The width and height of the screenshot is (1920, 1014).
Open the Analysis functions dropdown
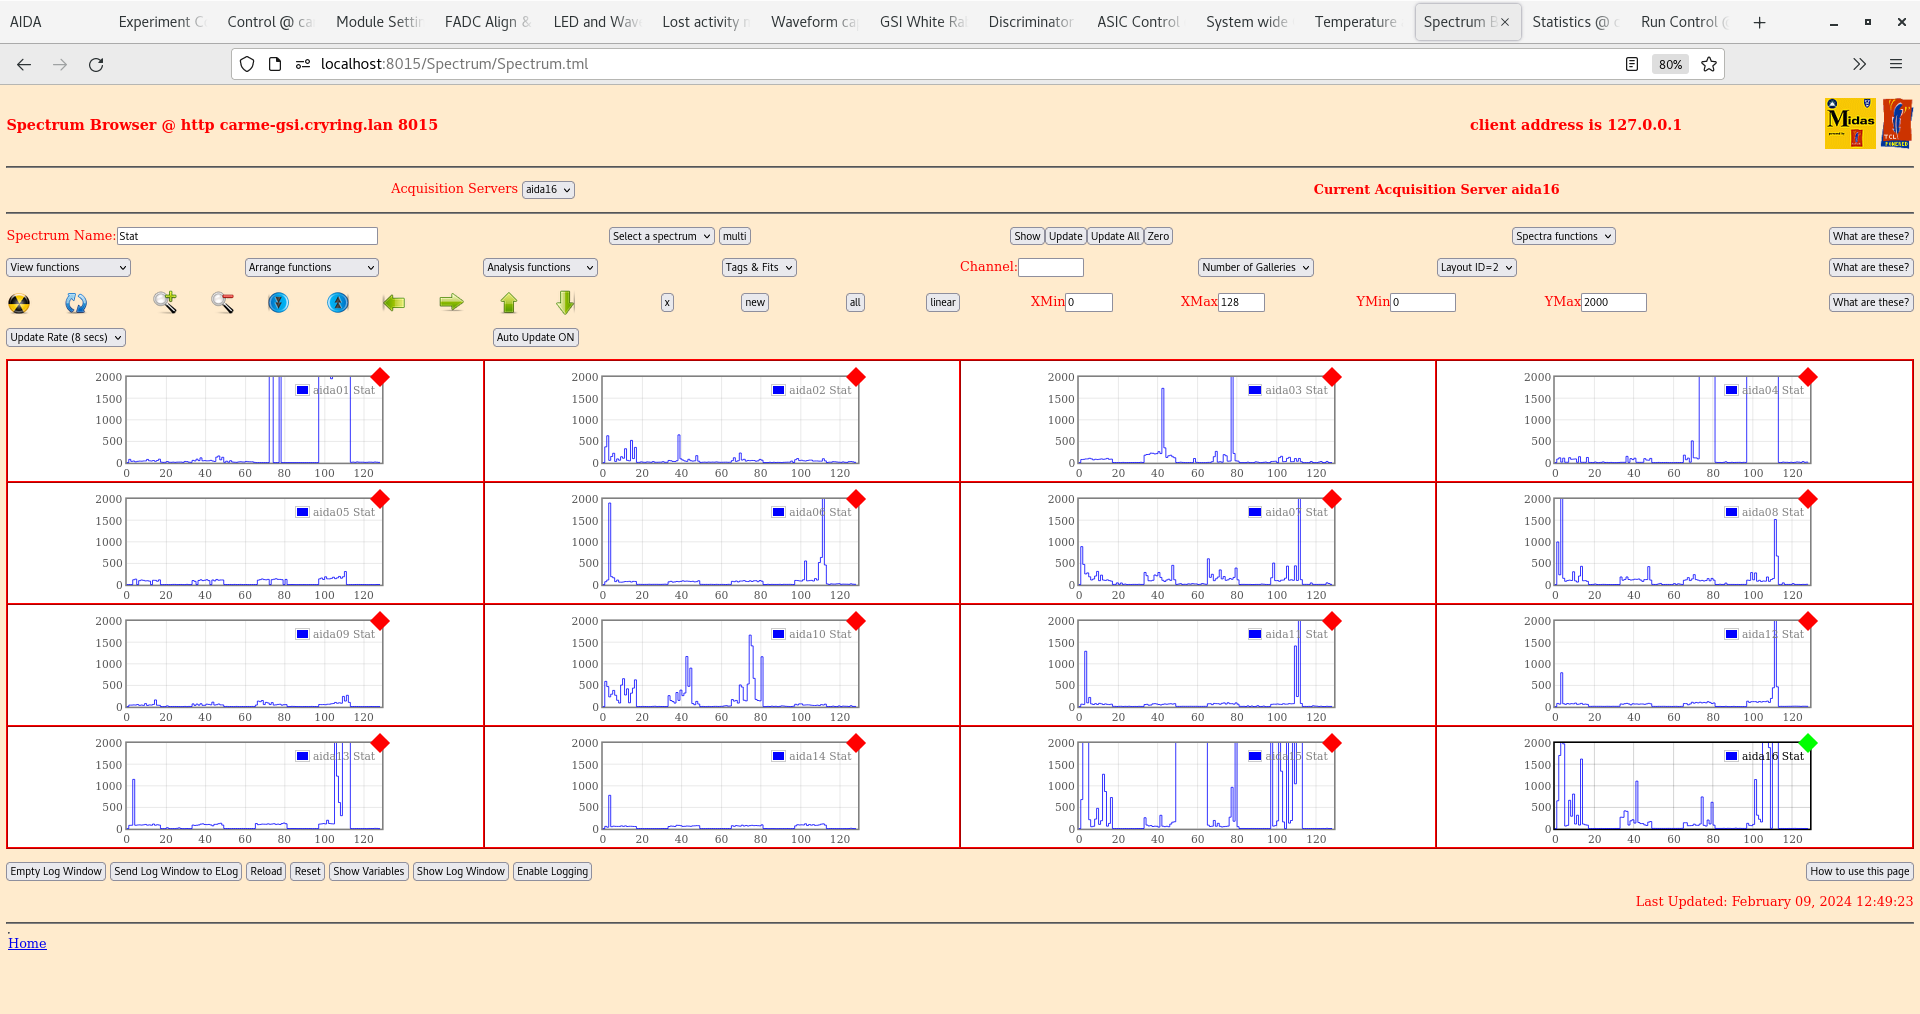pyautogui.click(x=540, y=267)
